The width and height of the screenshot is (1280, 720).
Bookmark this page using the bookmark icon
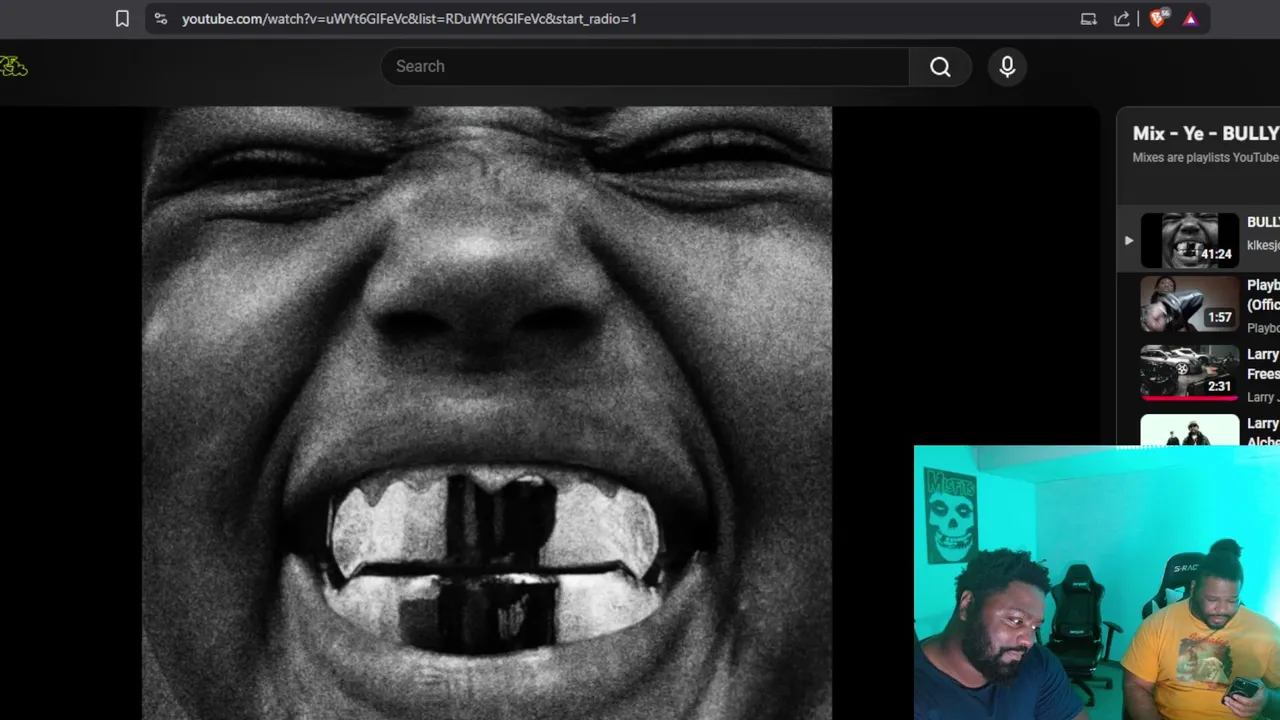(122, 18)
